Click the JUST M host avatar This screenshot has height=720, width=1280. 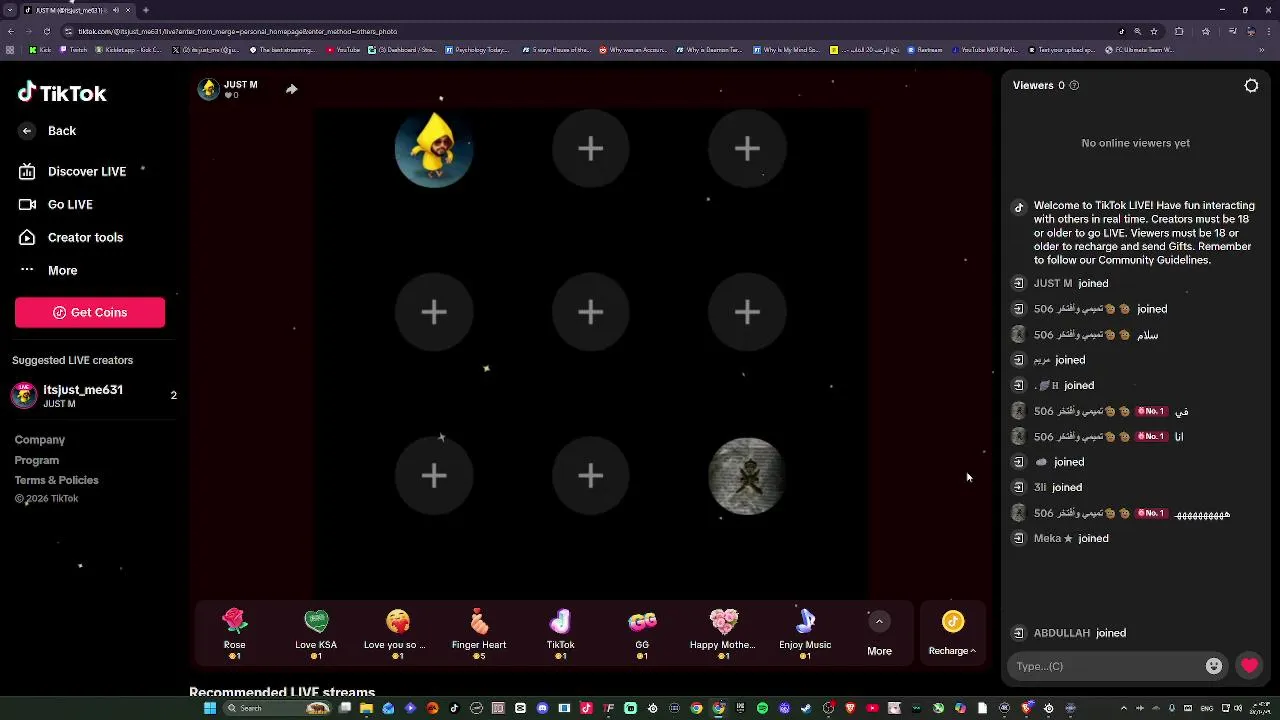(208, 89)
